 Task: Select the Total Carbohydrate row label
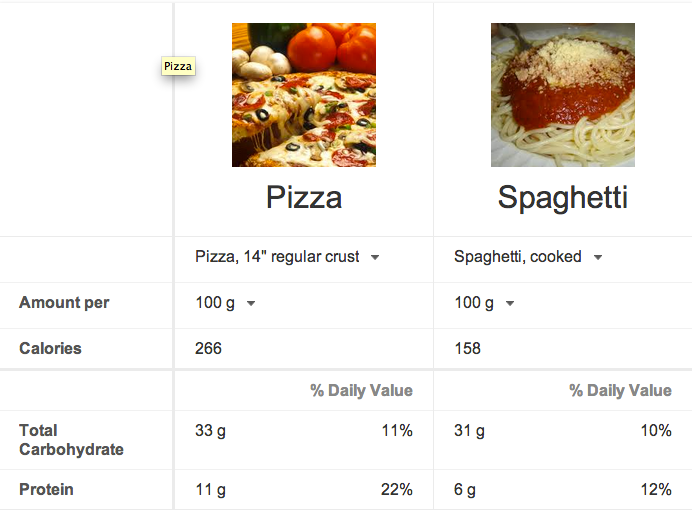[71, 440]
